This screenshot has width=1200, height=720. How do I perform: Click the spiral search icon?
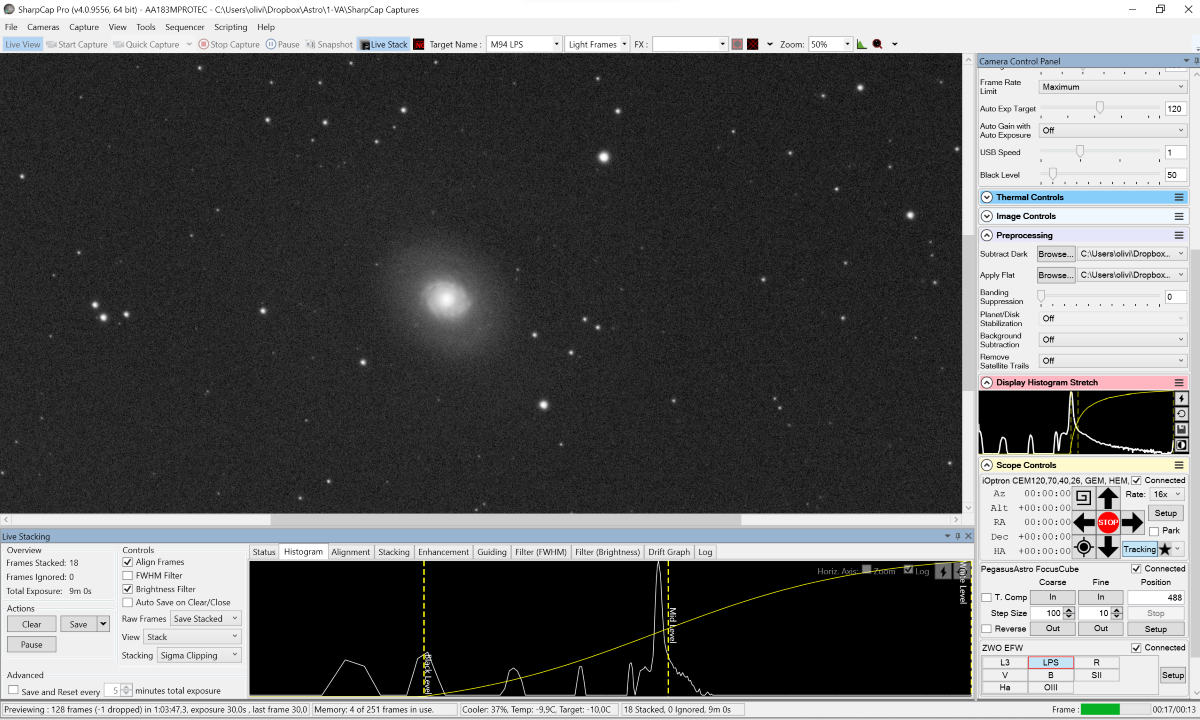coord(1083,497)
